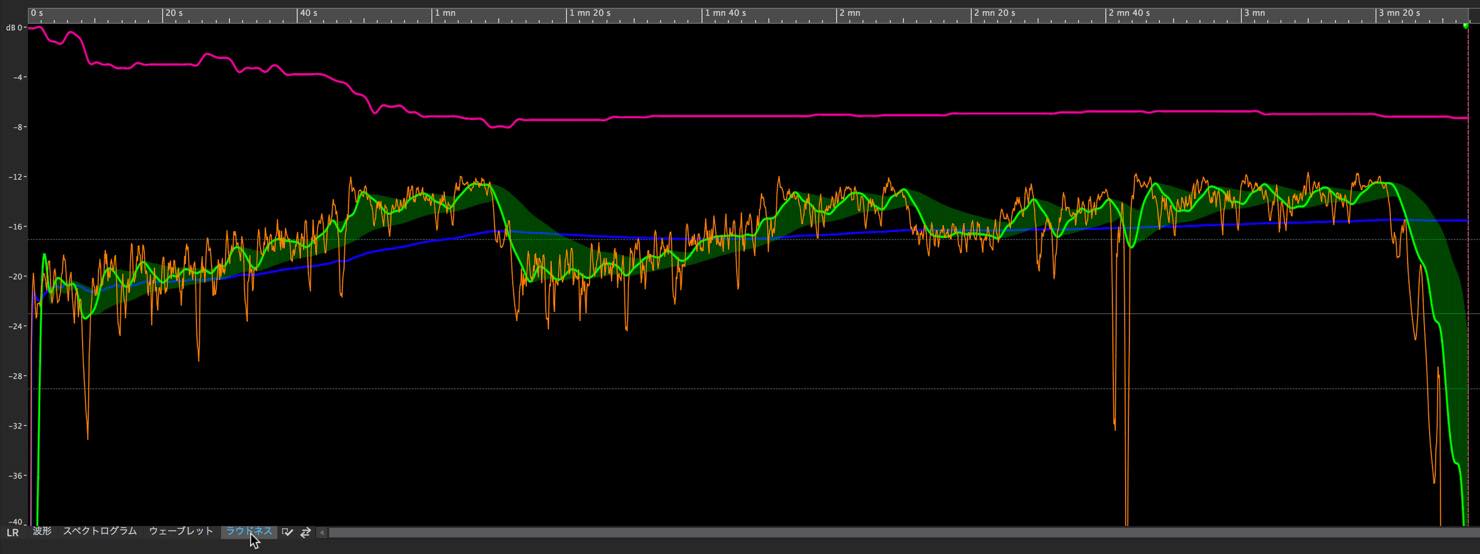Open the スペクトログラム tab

click(99, 532)
